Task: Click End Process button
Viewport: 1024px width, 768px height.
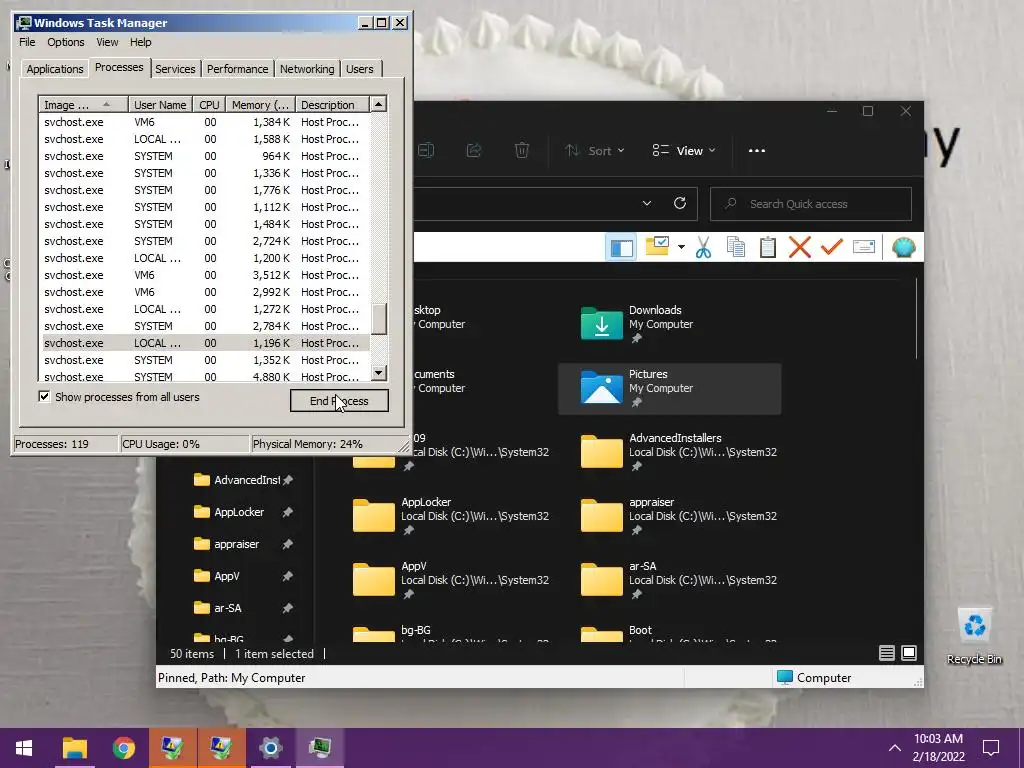Action: point(339,401)
